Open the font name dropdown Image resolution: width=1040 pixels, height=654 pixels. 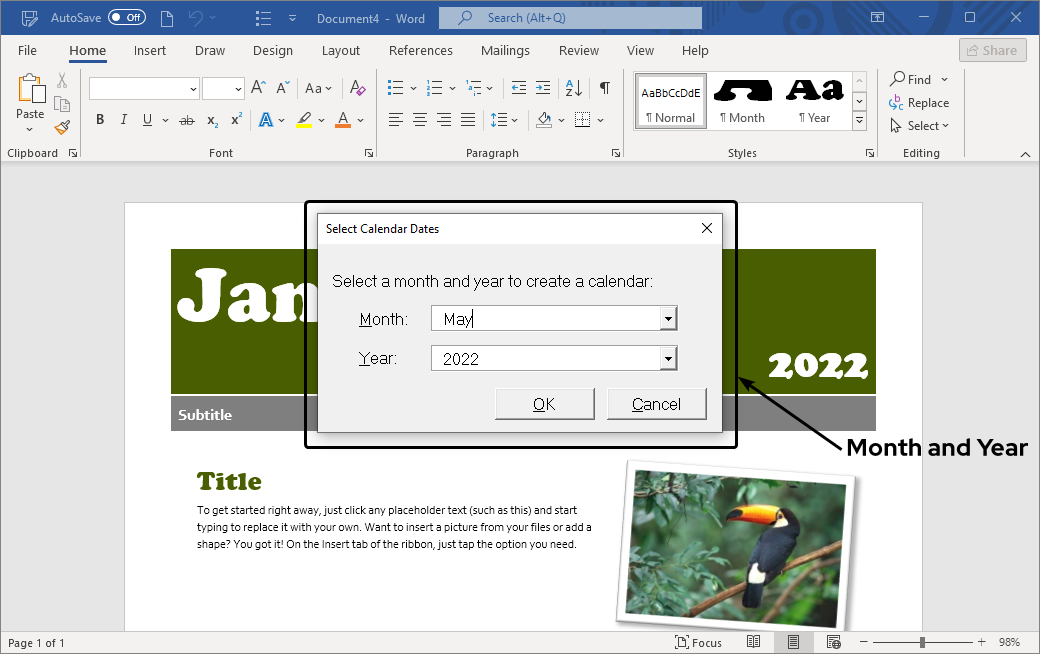click(x=193, y=89)
